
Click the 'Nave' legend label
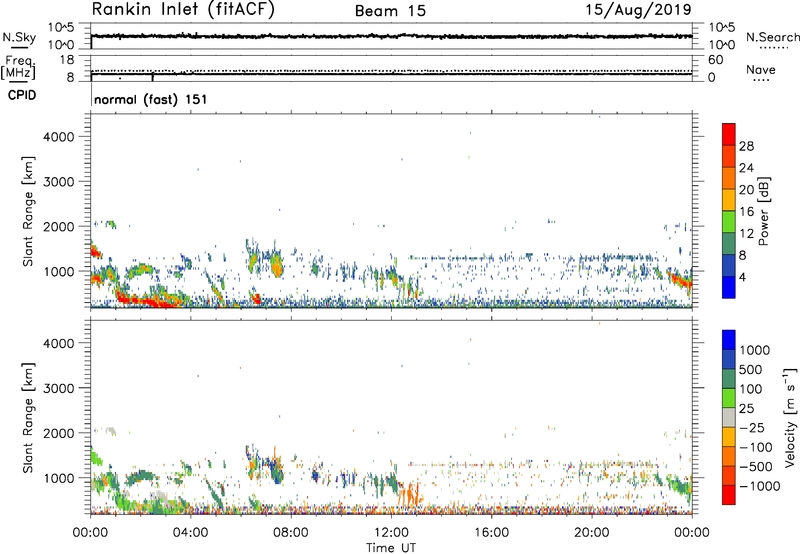click(x=761, y=69)
